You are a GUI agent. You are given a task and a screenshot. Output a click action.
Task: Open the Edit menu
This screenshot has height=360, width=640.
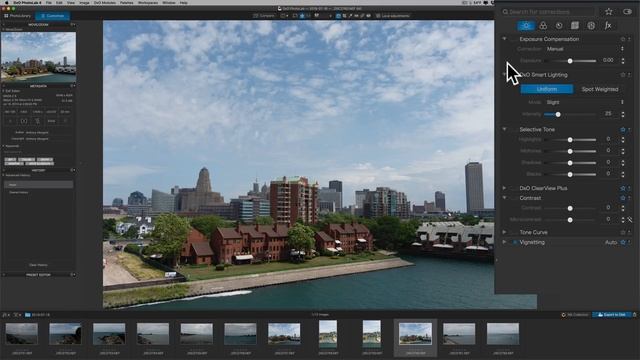pos(59,2)
